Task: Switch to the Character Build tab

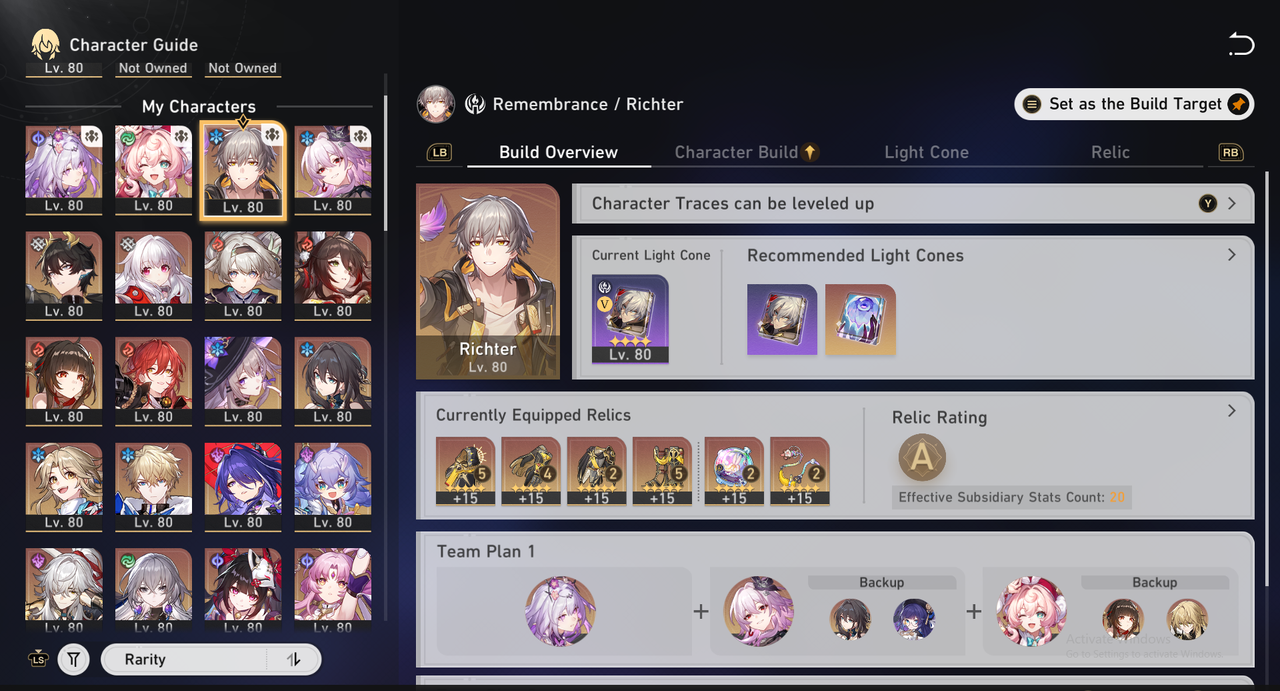Action: click(746, 152)
